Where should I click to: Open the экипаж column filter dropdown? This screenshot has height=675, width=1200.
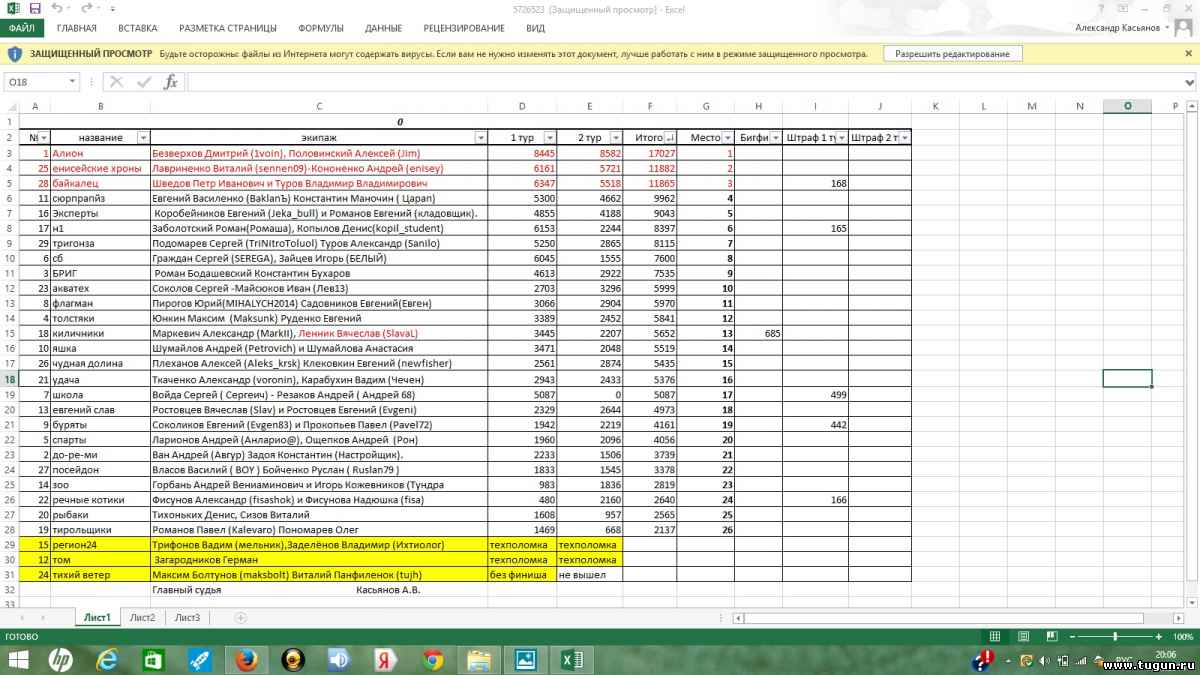click(x=480, y=137)
